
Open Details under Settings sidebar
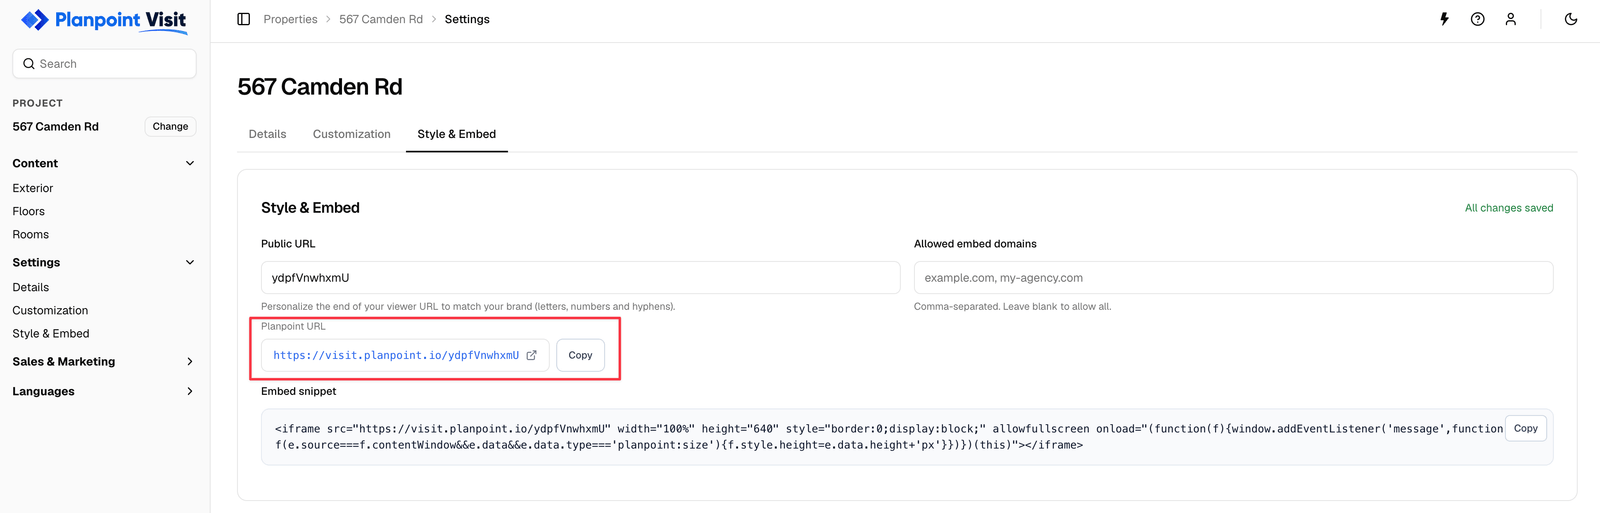click(31, 287)
